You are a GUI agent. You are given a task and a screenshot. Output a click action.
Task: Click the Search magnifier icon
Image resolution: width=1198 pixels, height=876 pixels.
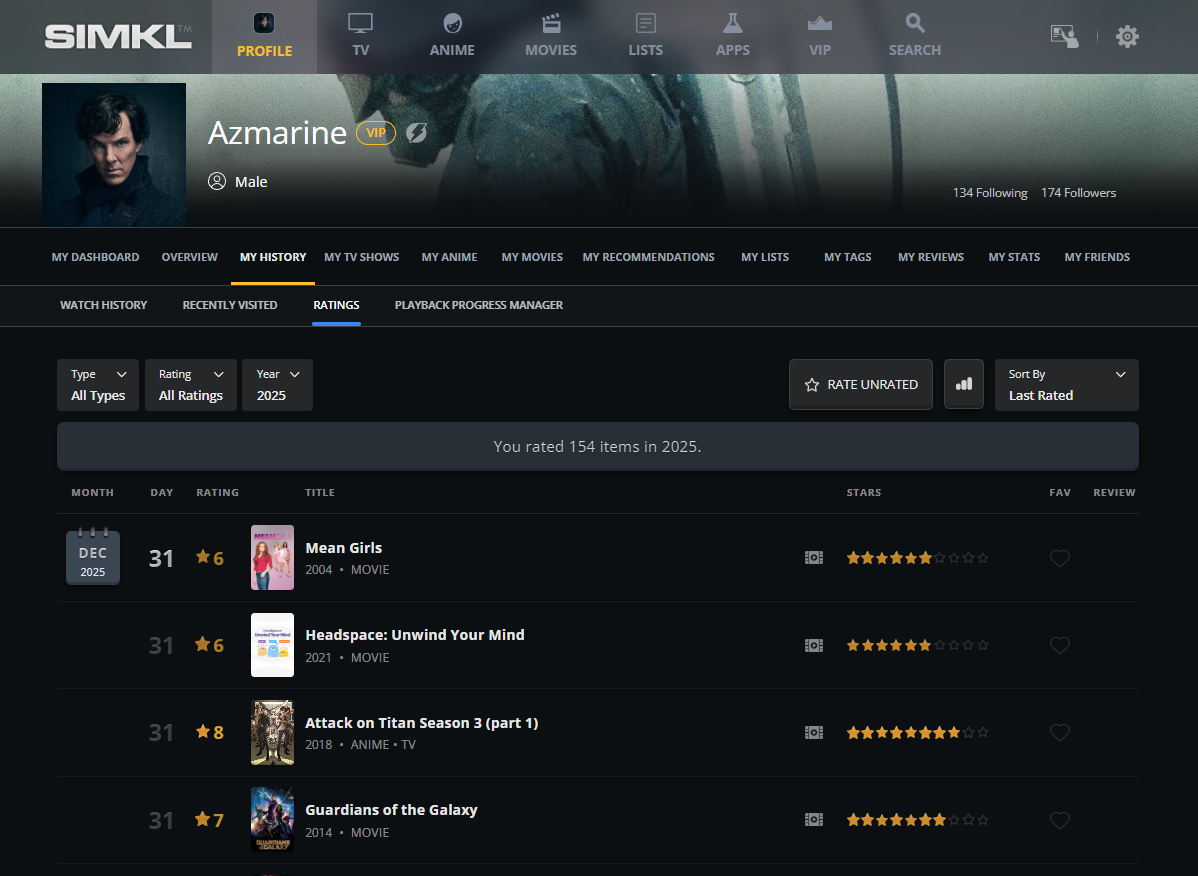[x=914, y=24]
